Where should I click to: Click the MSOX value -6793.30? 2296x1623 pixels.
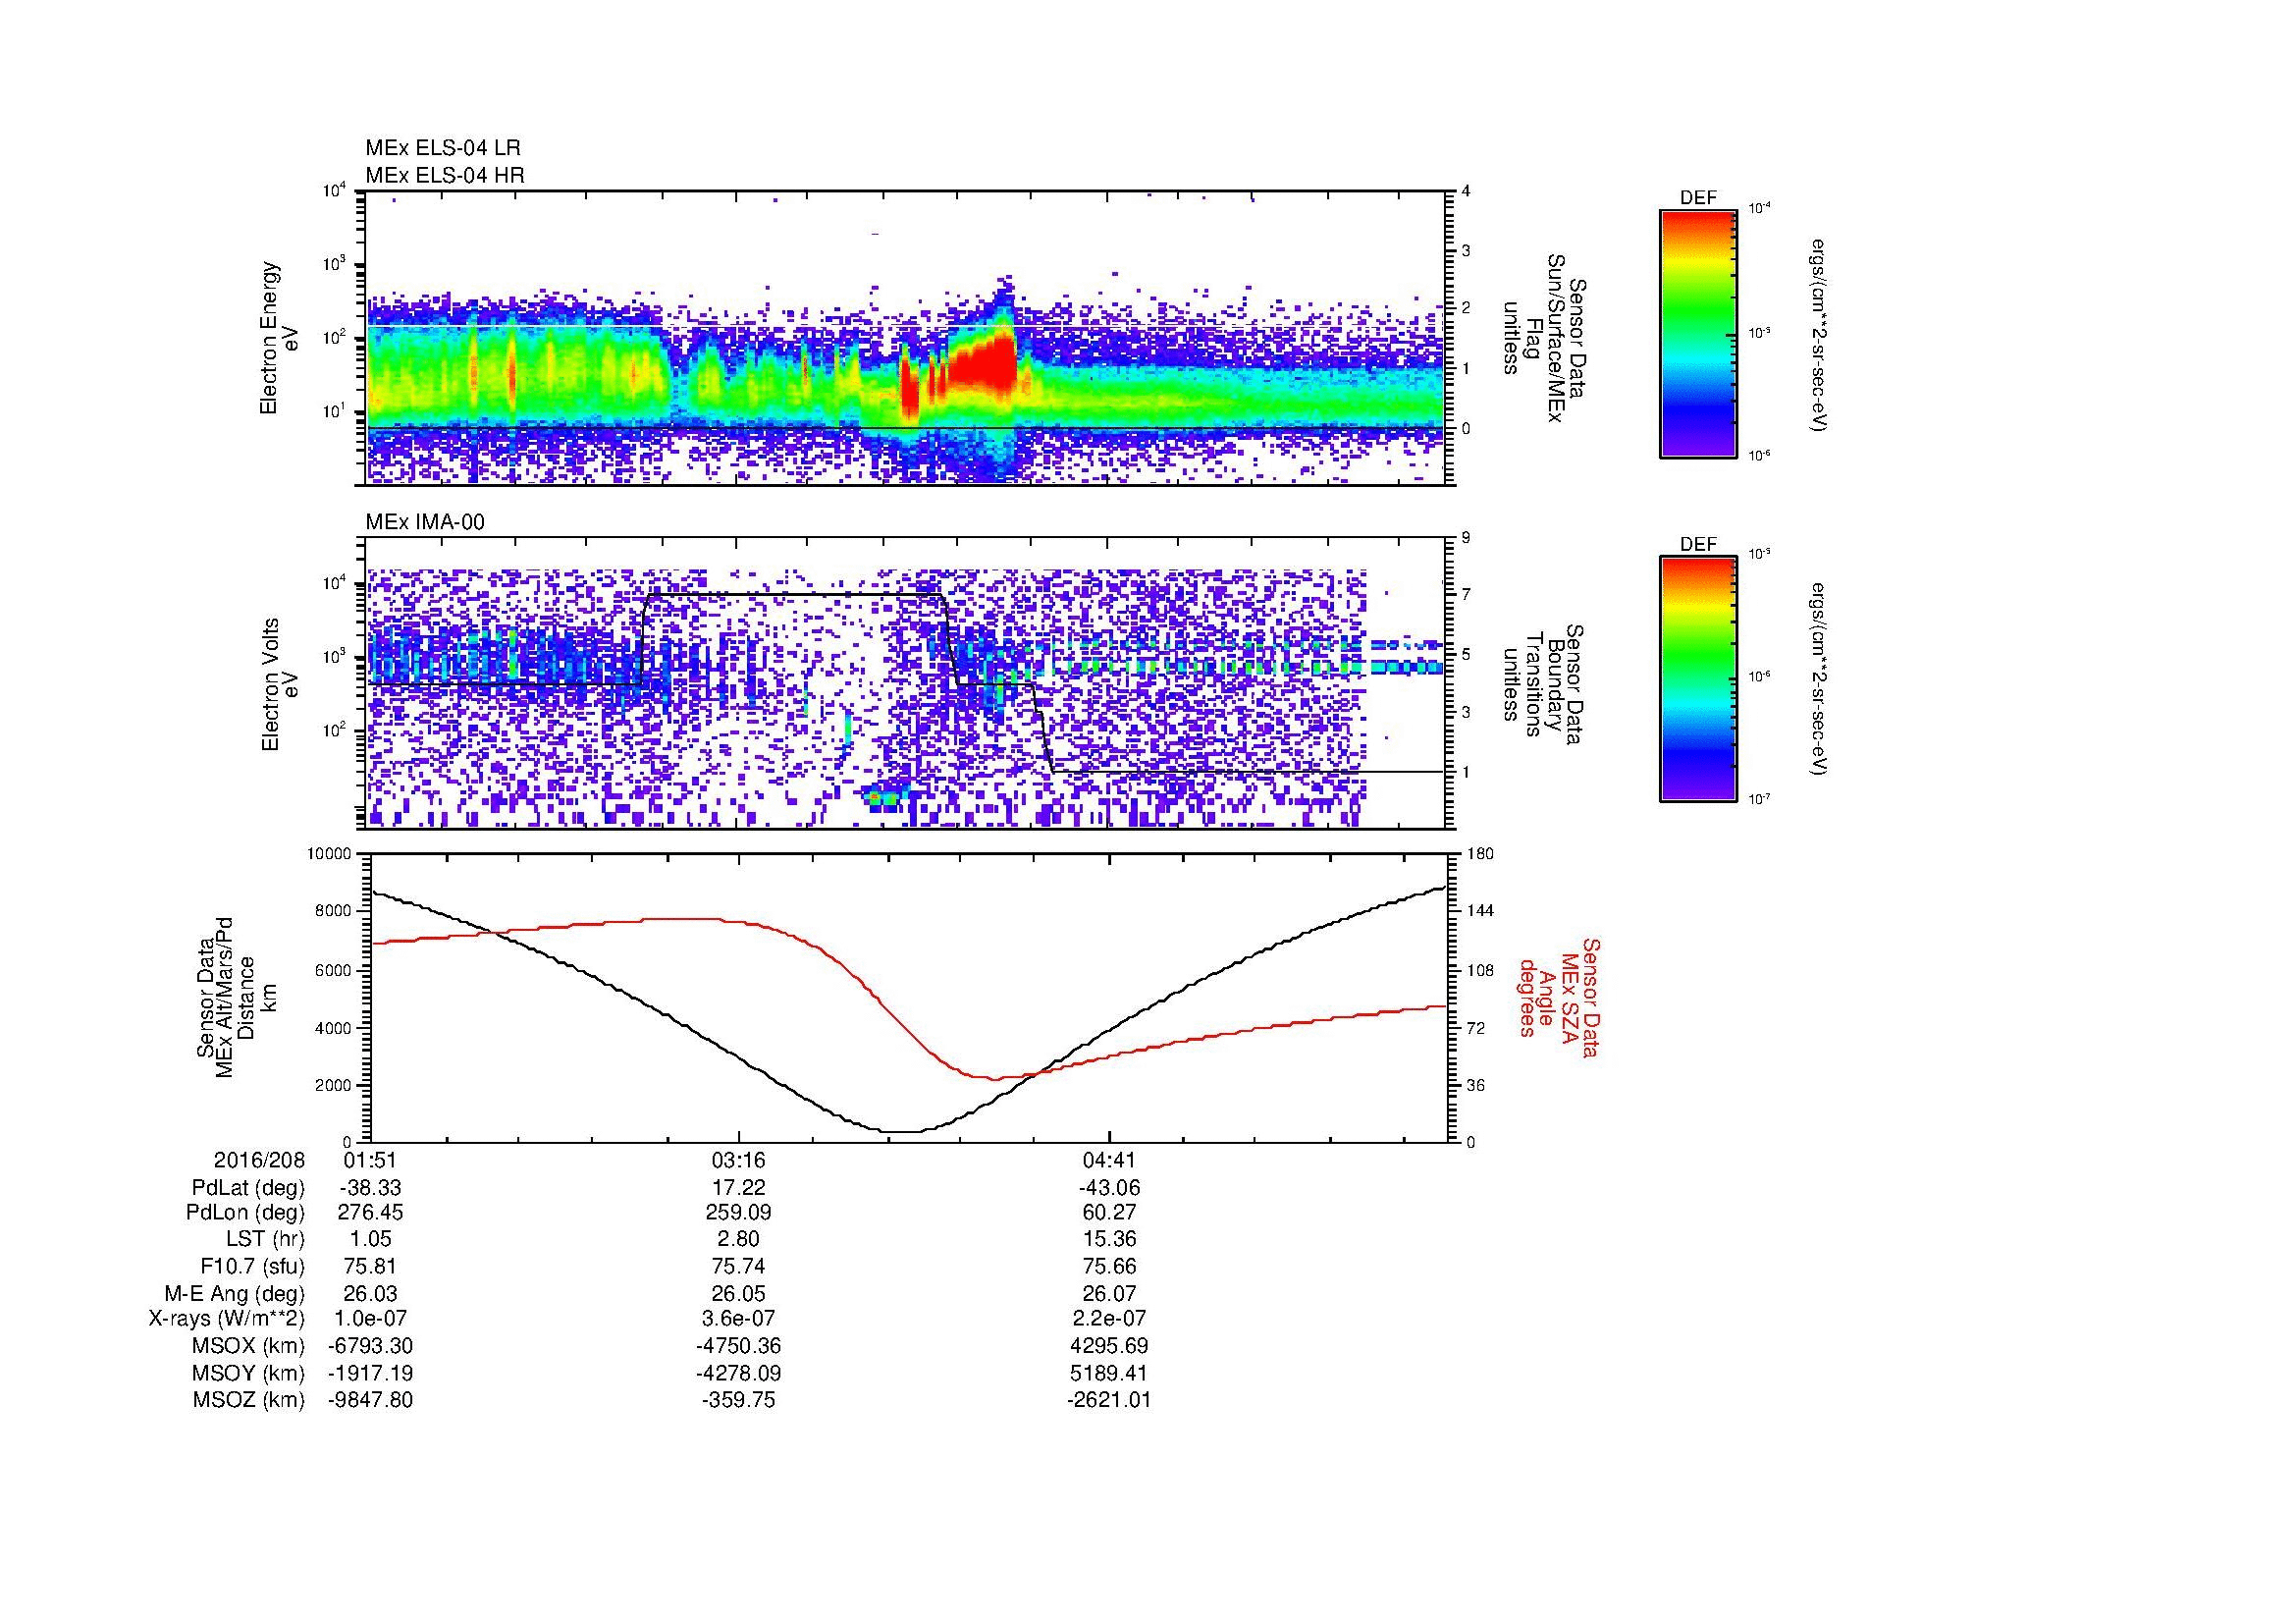point(370,1346)
